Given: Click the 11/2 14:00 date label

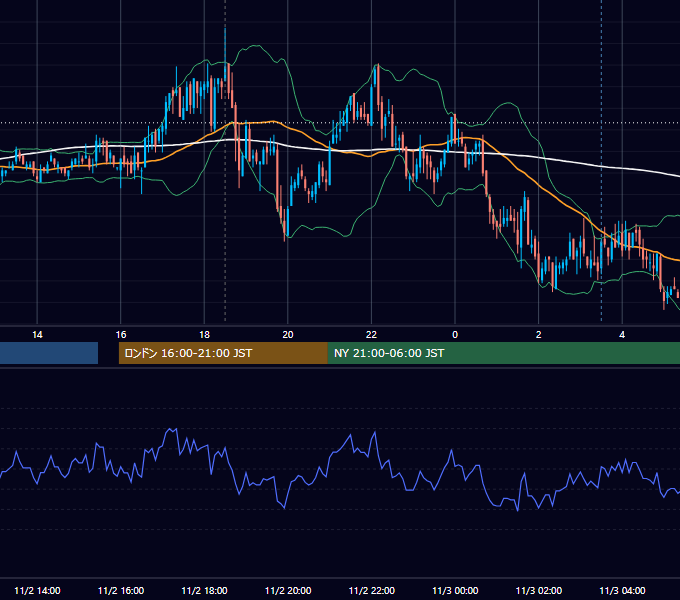Looking at the screenshot, I should [x=37, y=590].
